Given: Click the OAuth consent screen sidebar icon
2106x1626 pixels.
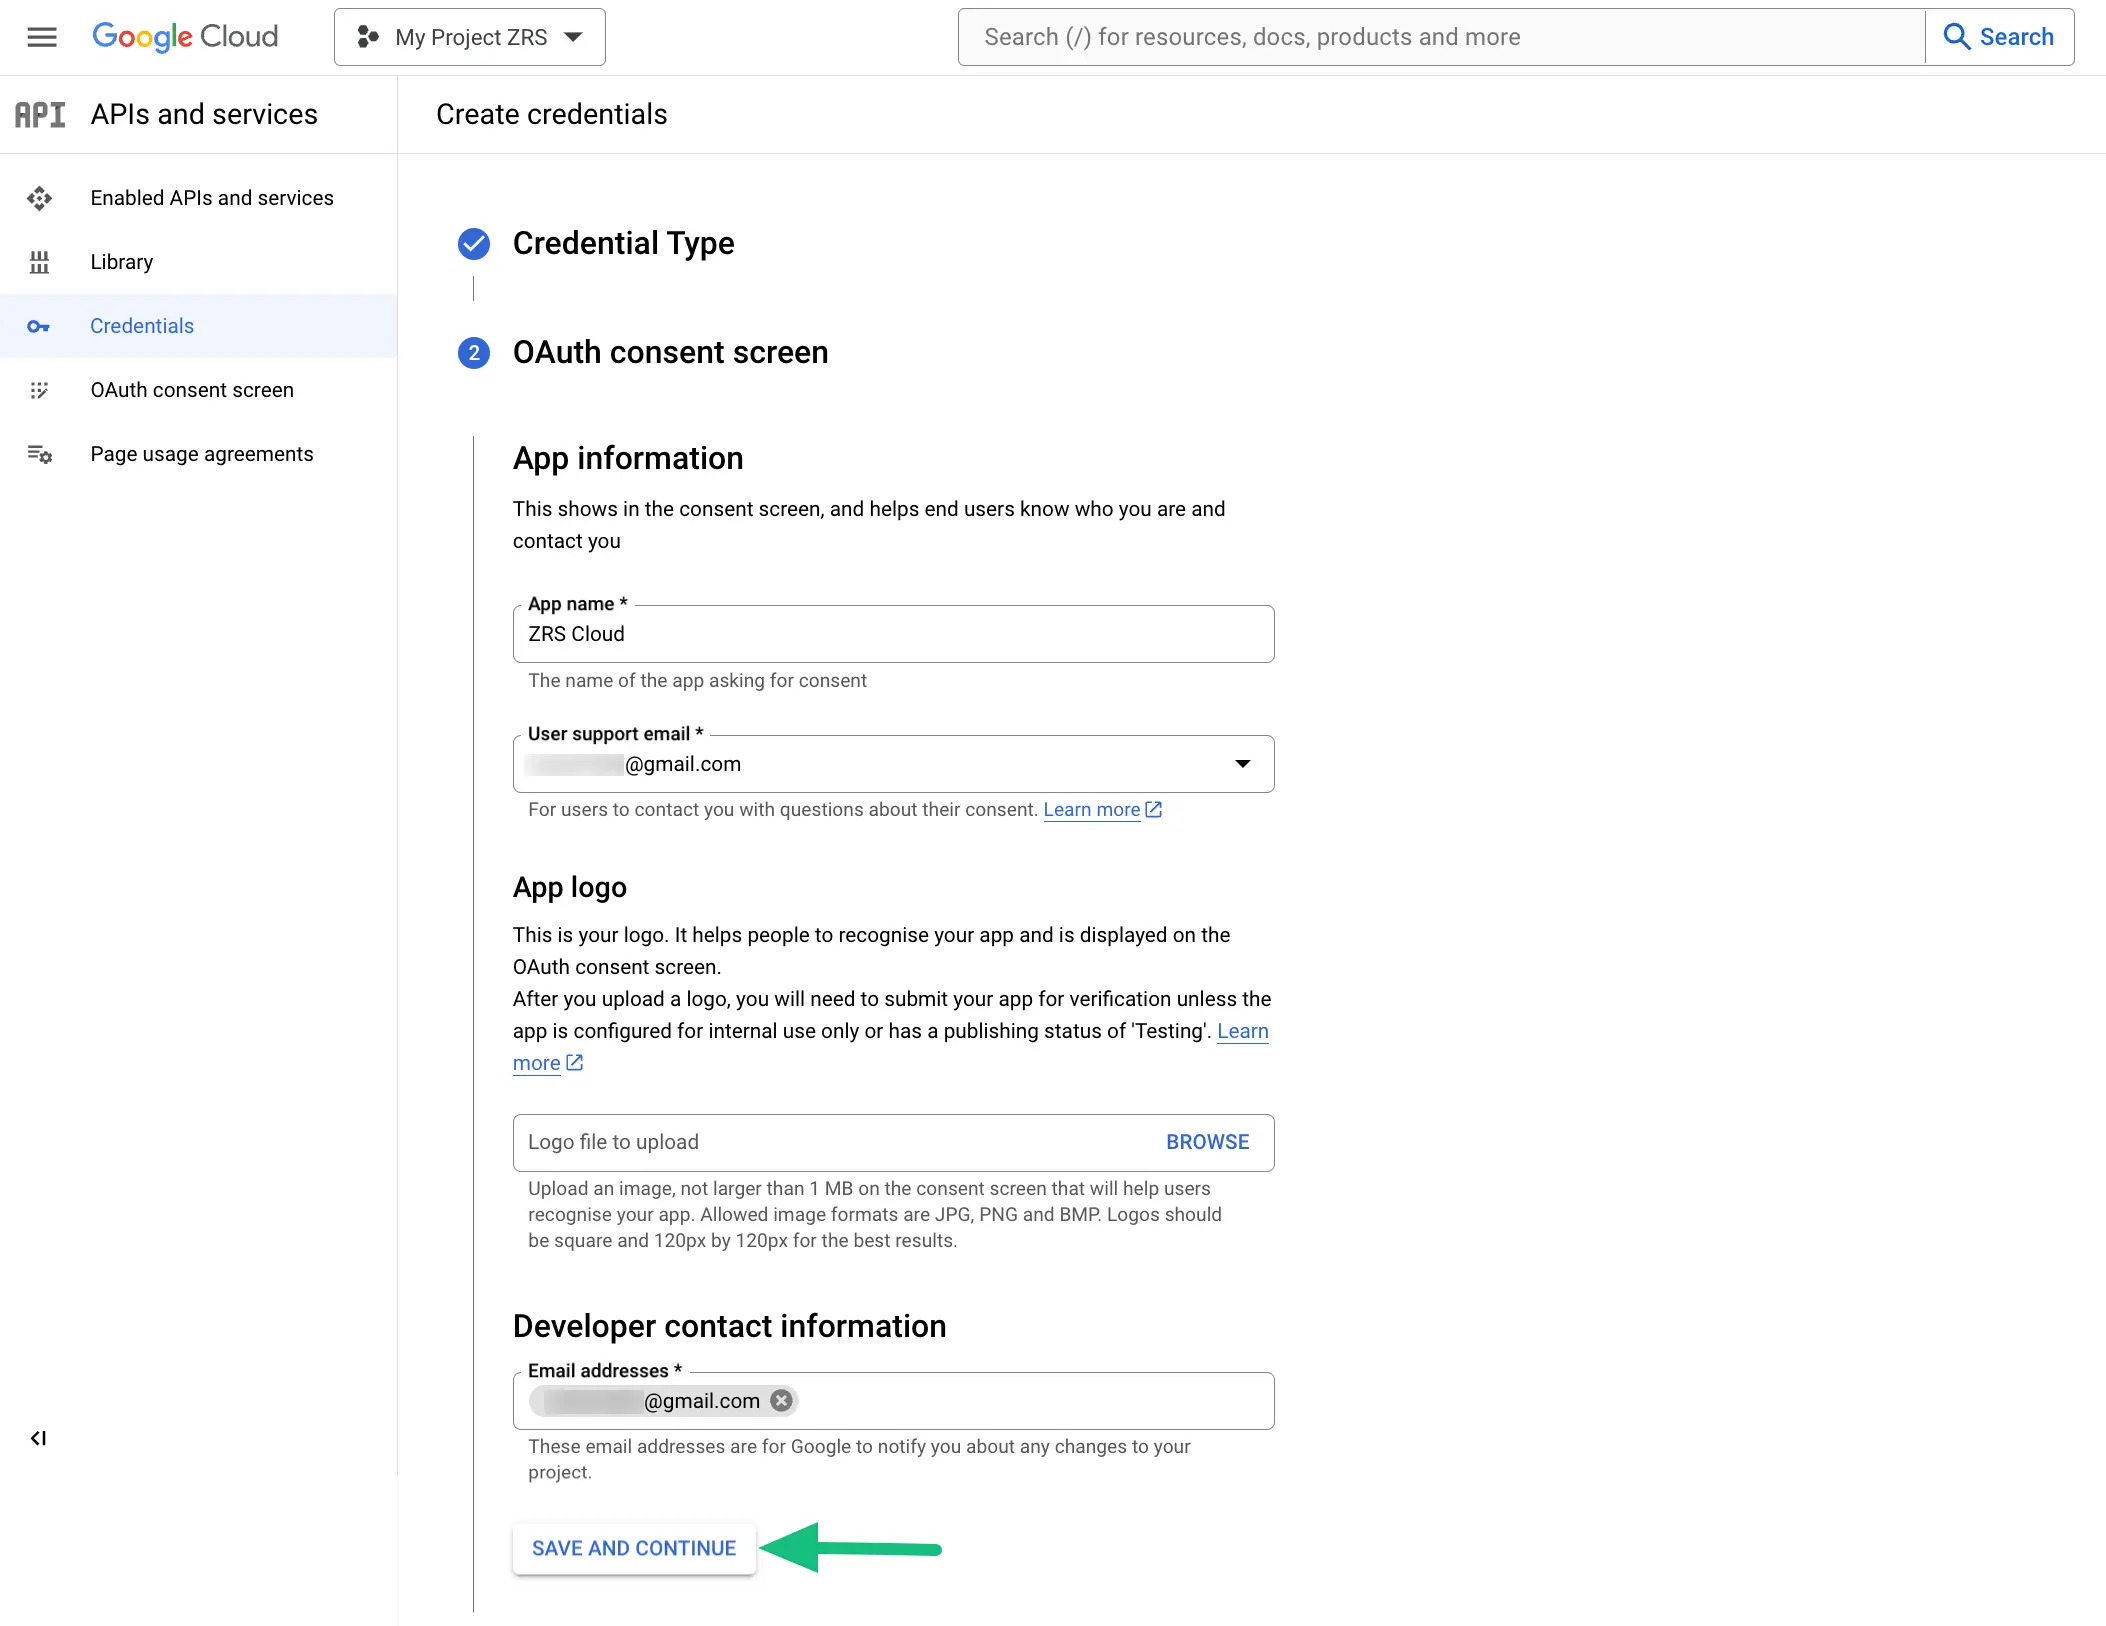Looking at the screenshot, I should click(x=40, y=390).
